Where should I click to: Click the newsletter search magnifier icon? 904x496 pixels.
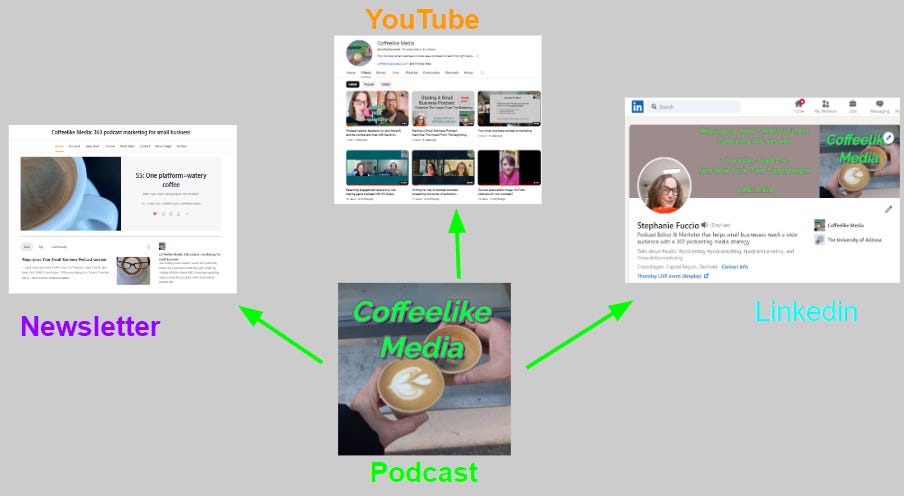148,247
